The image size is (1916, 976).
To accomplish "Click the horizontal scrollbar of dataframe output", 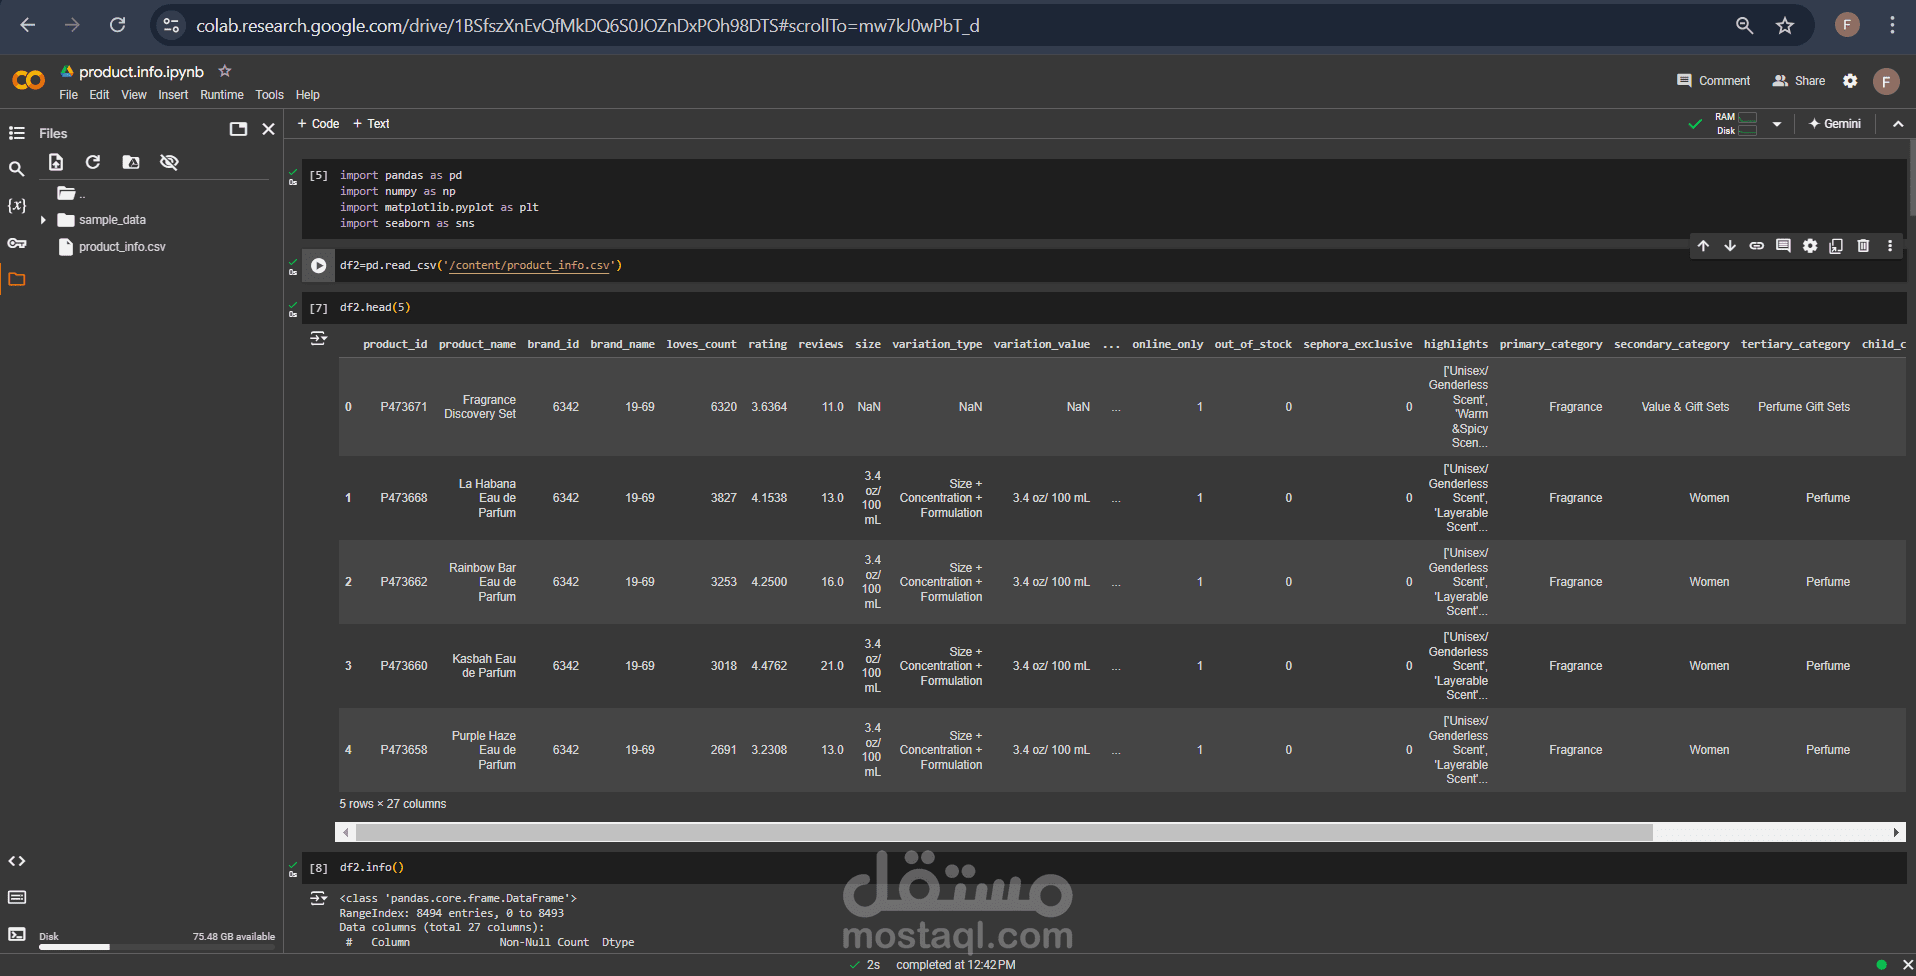I will tap(1004, 832).
